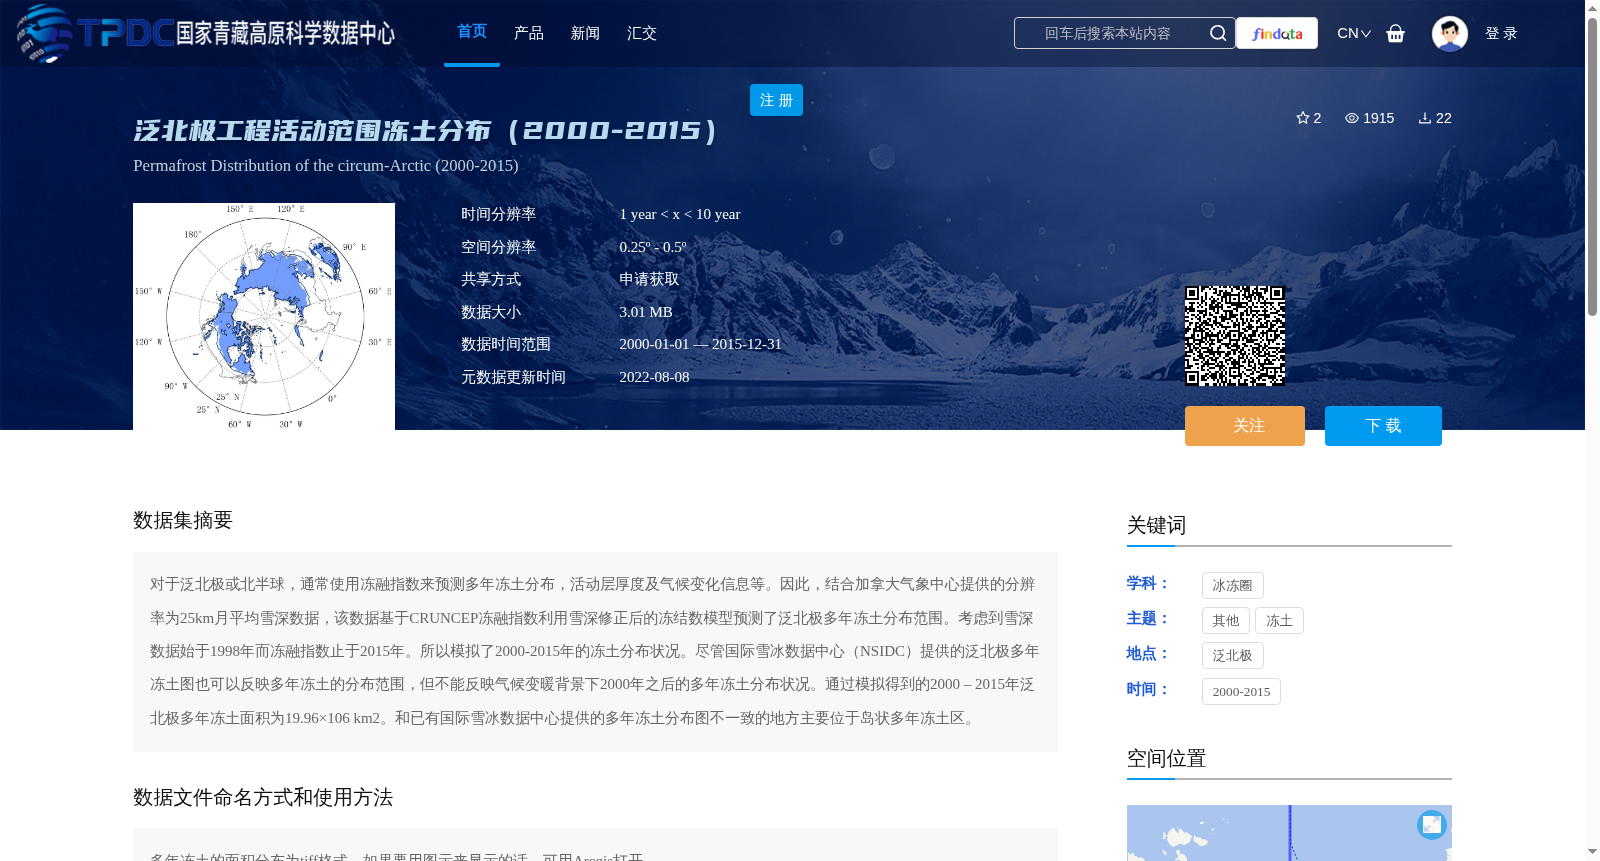This screenshot has width=1600, height=861.
Task: Click the blue 下载 download button
Action: tap(1383, 426)
